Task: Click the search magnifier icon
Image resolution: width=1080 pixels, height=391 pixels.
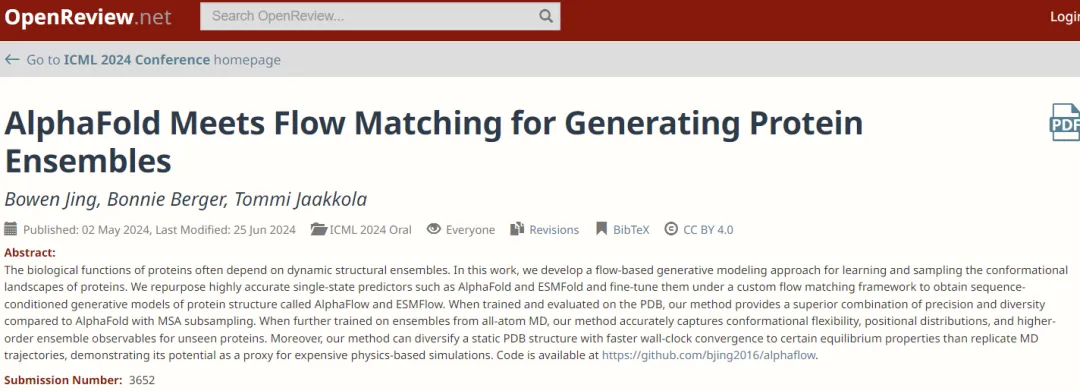Action: (546, 17)
